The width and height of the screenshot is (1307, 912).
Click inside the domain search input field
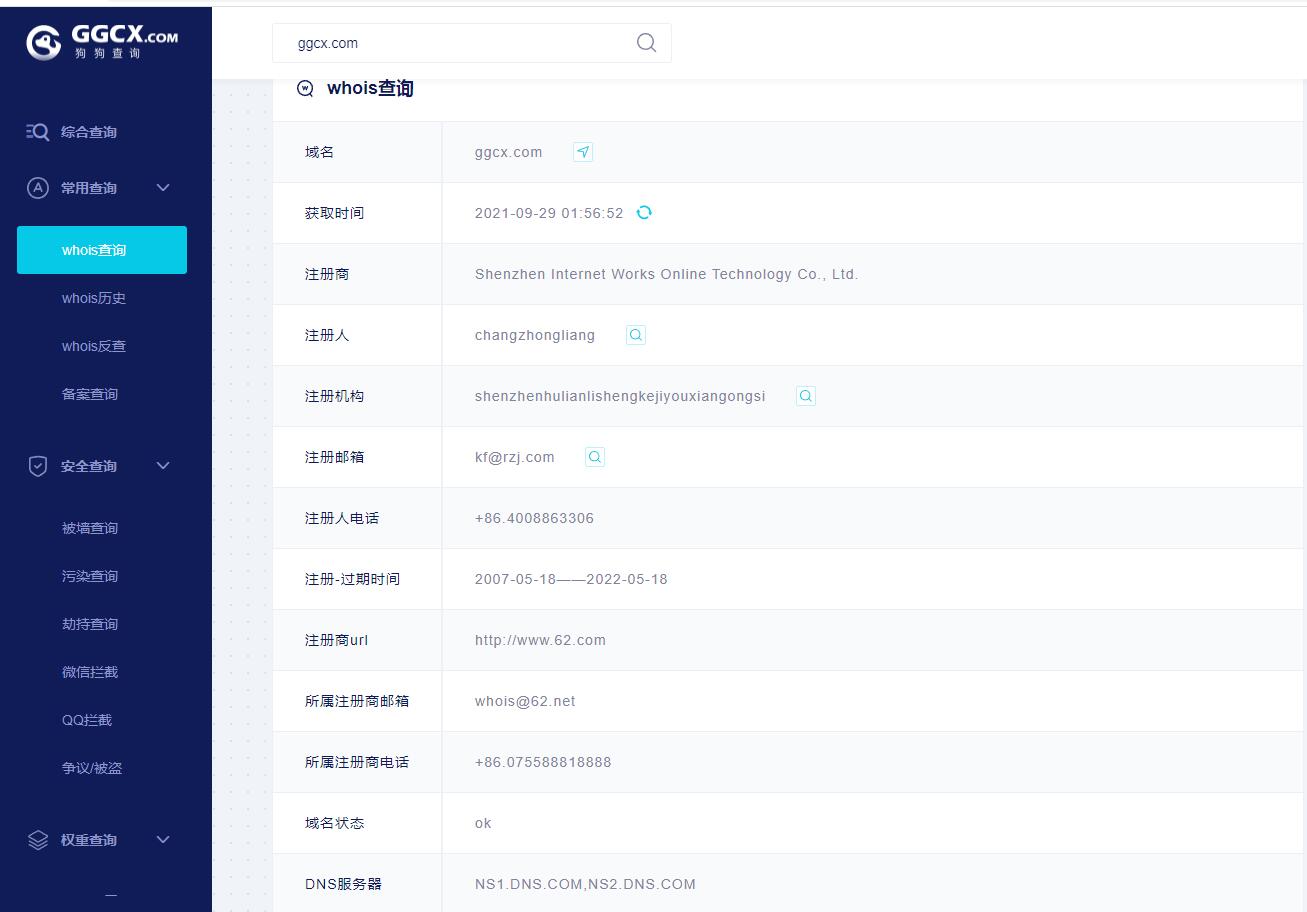coord(450,43)
